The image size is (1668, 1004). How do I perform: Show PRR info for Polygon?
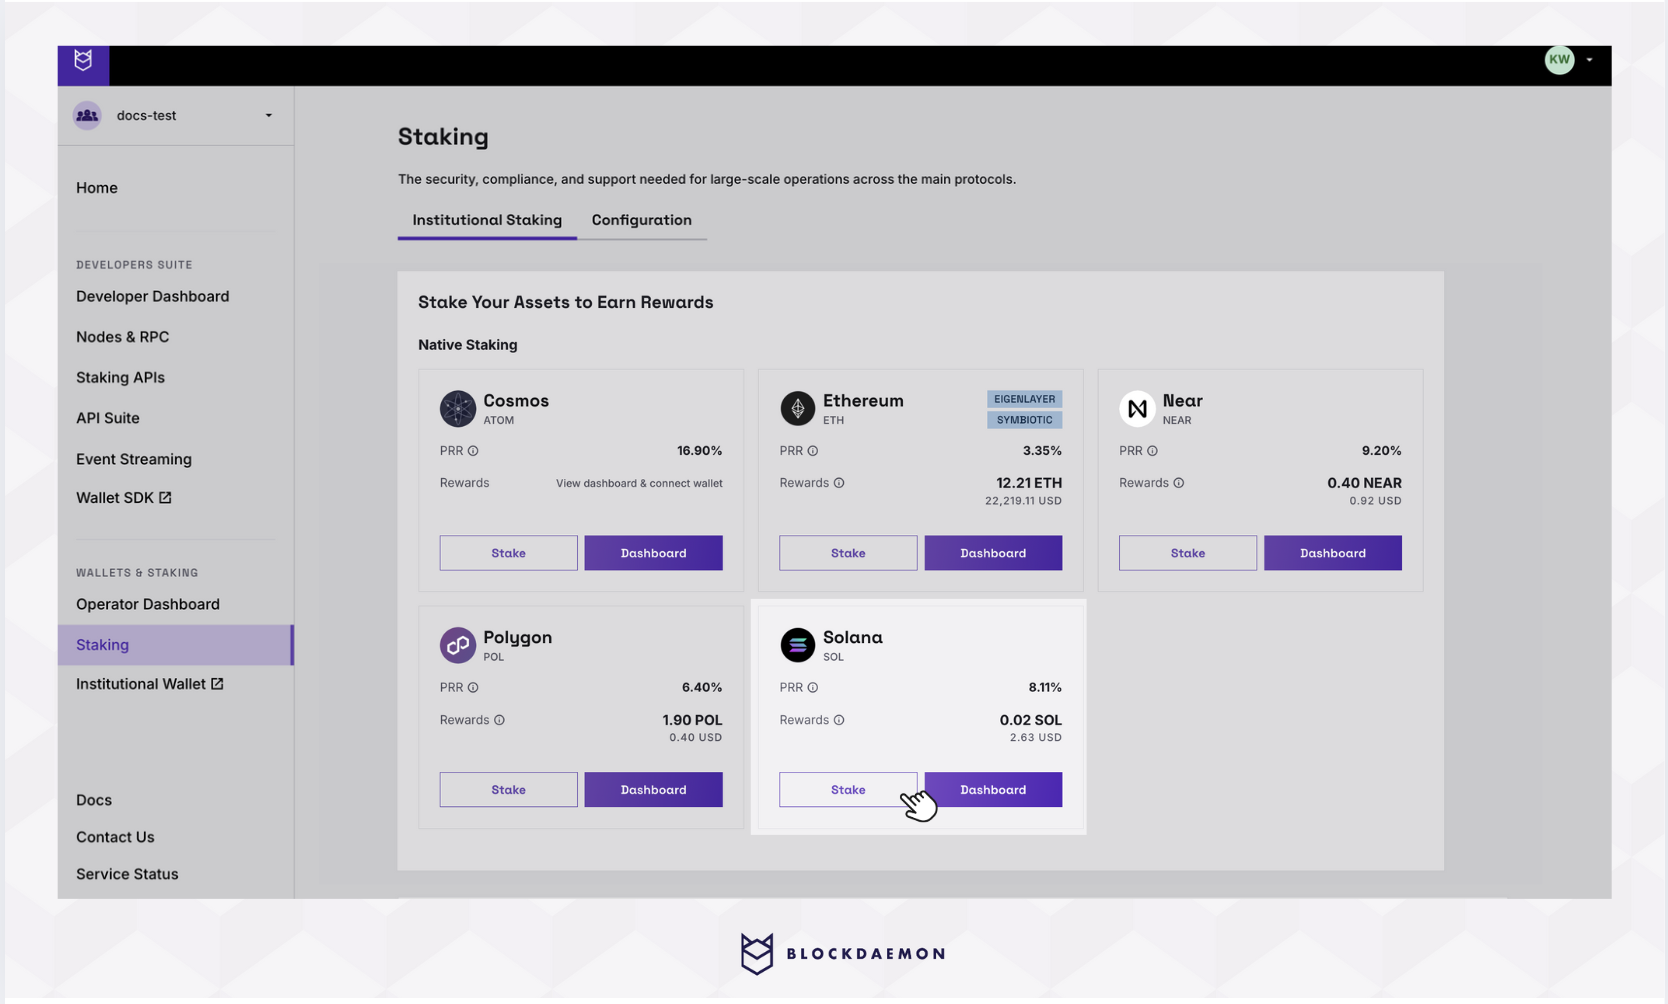click(x=473, y=688)
